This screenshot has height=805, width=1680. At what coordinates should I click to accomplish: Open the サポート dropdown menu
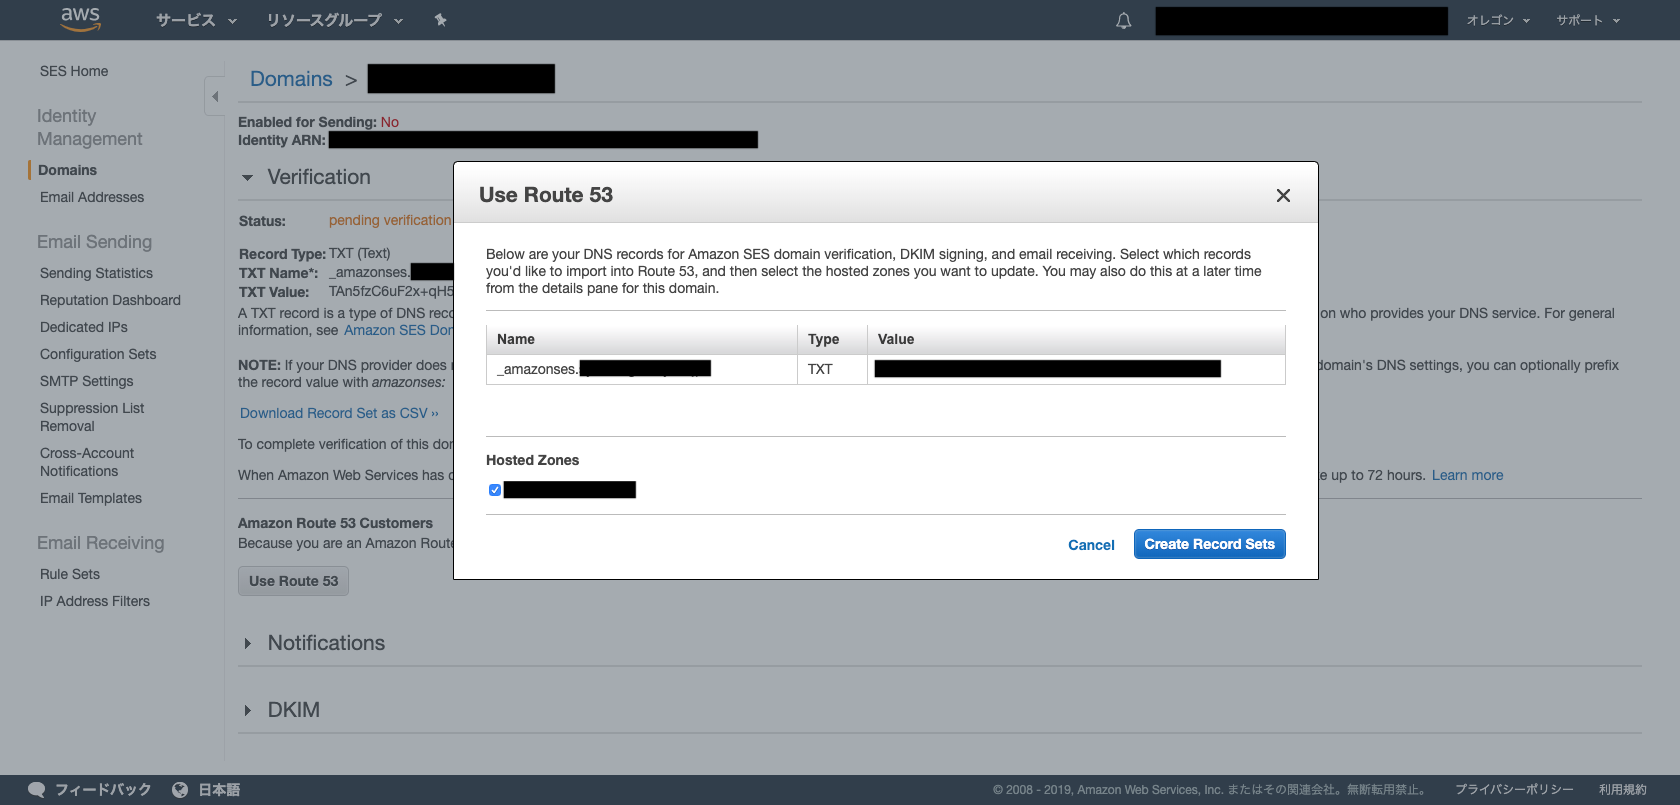coord(1588,20)
